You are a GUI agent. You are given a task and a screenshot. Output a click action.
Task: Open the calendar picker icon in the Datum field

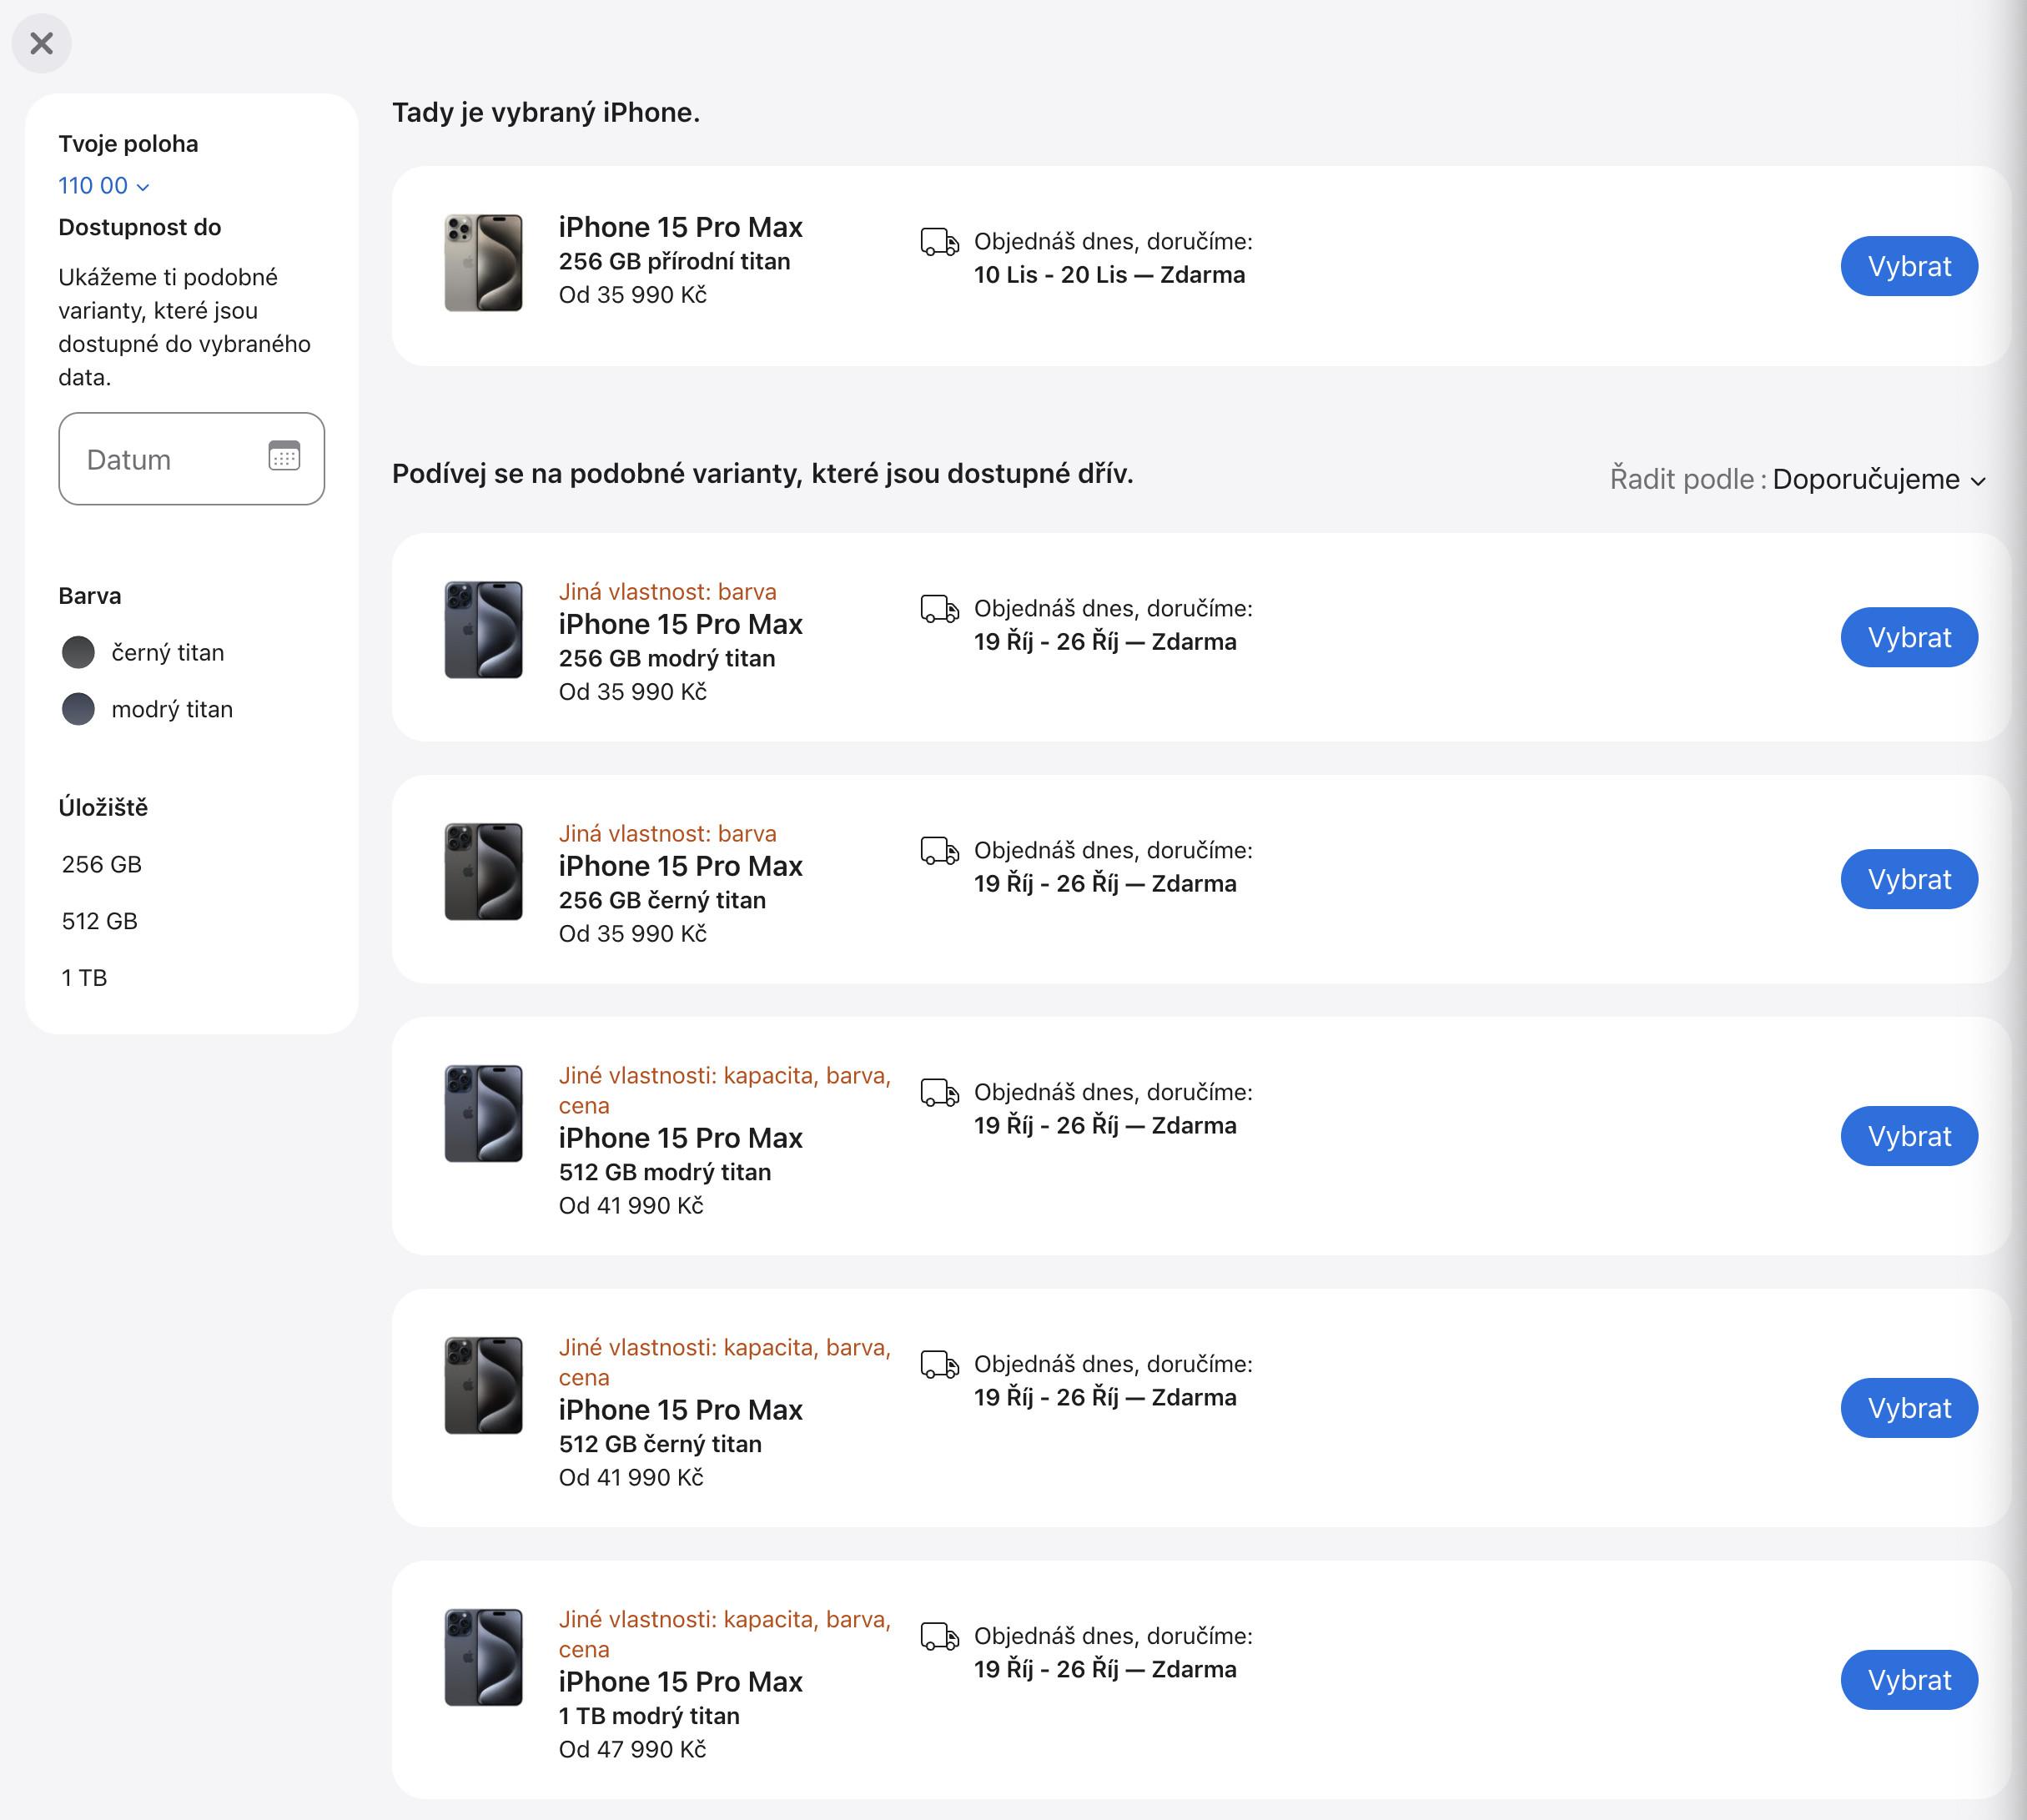point(284,456)
